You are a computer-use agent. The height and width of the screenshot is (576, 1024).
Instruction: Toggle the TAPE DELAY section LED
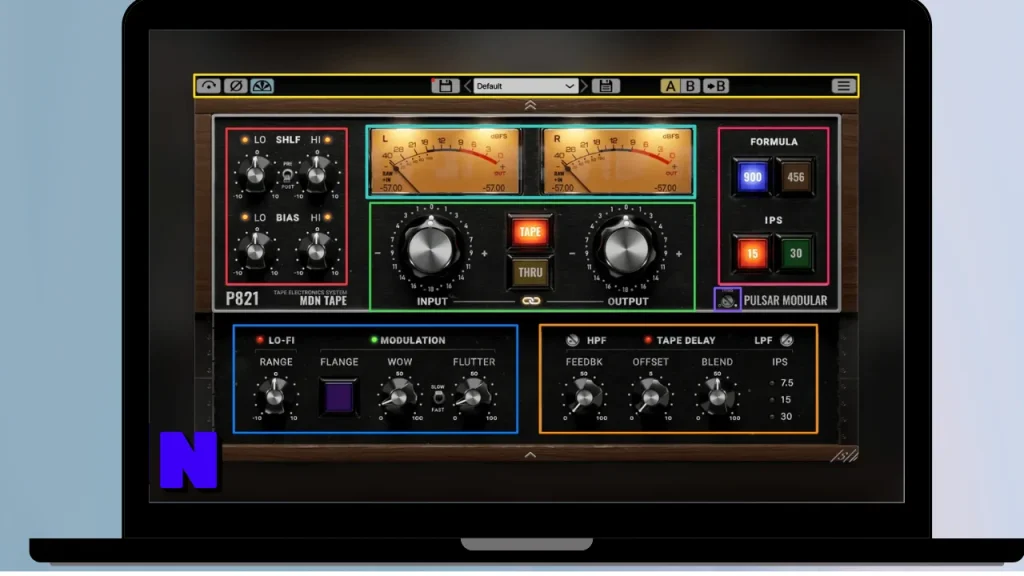click(648, 340)
